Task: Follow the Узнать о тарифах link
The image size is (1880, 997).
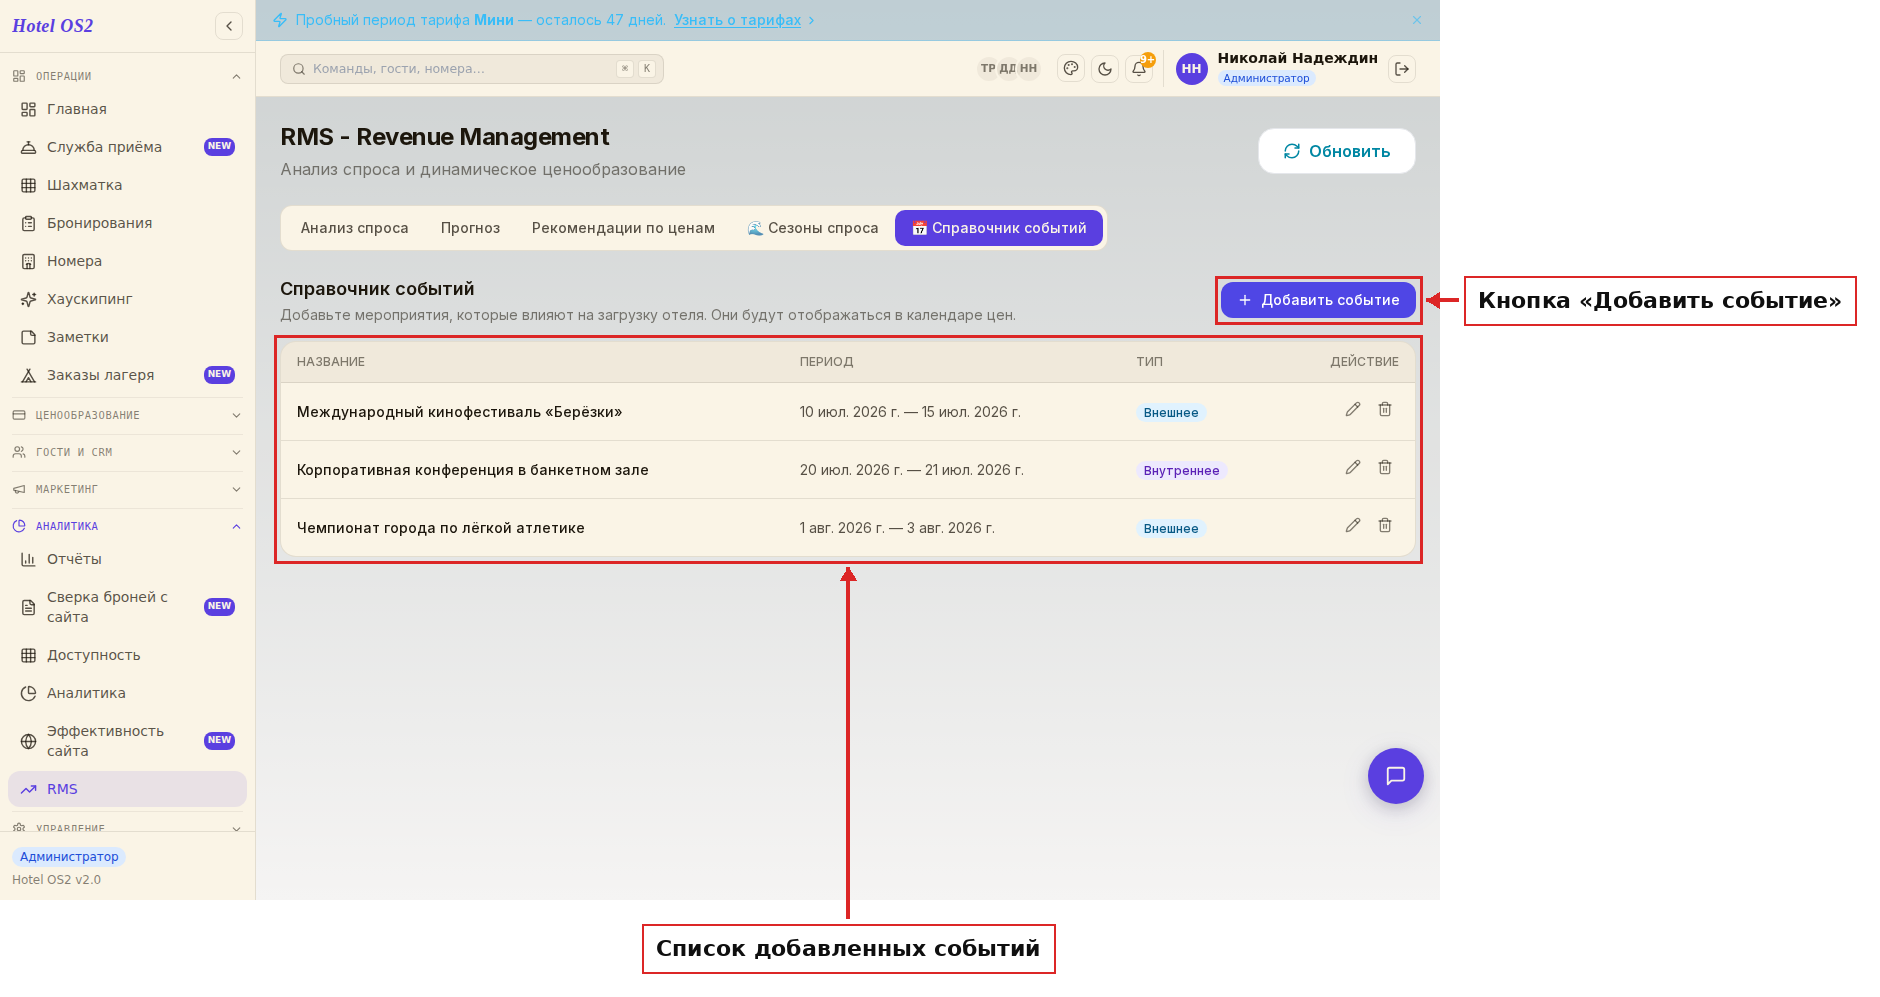Action: coord(737,20)
